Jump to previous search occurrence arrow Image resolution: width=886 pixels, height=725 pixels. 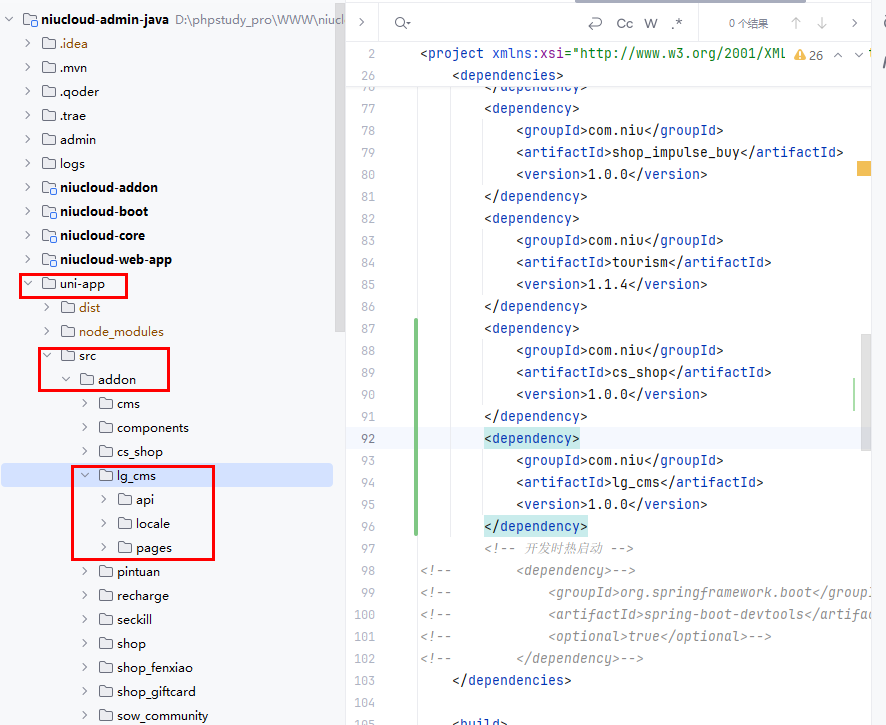(796, 23)
